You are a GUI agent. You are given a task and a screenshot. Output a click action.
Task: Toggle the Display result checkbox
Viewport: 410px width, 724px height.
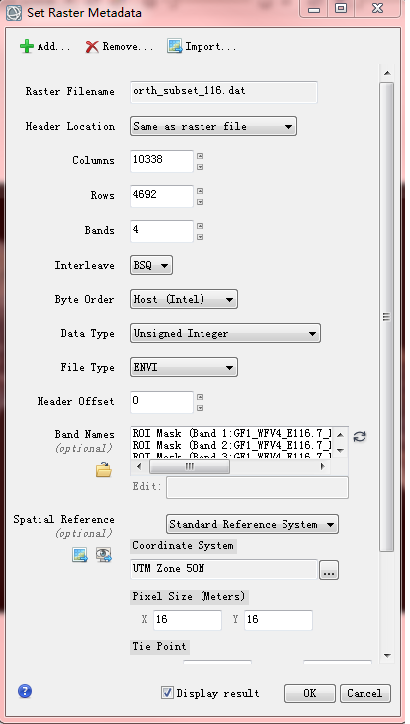point(167,693)
